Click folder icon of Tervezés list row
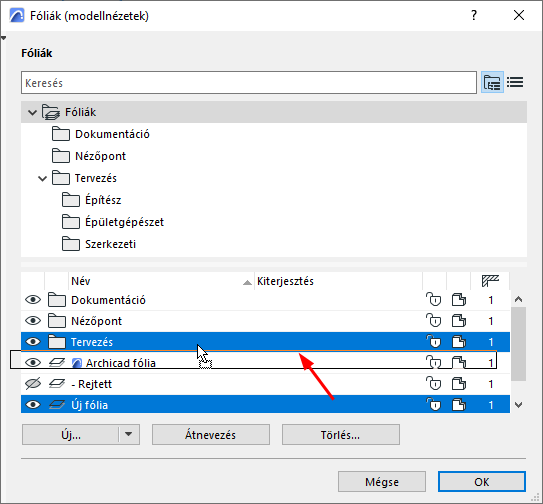The height and width of the screenshot is (504, 543). pyautogui.click(x=57, y=342)
